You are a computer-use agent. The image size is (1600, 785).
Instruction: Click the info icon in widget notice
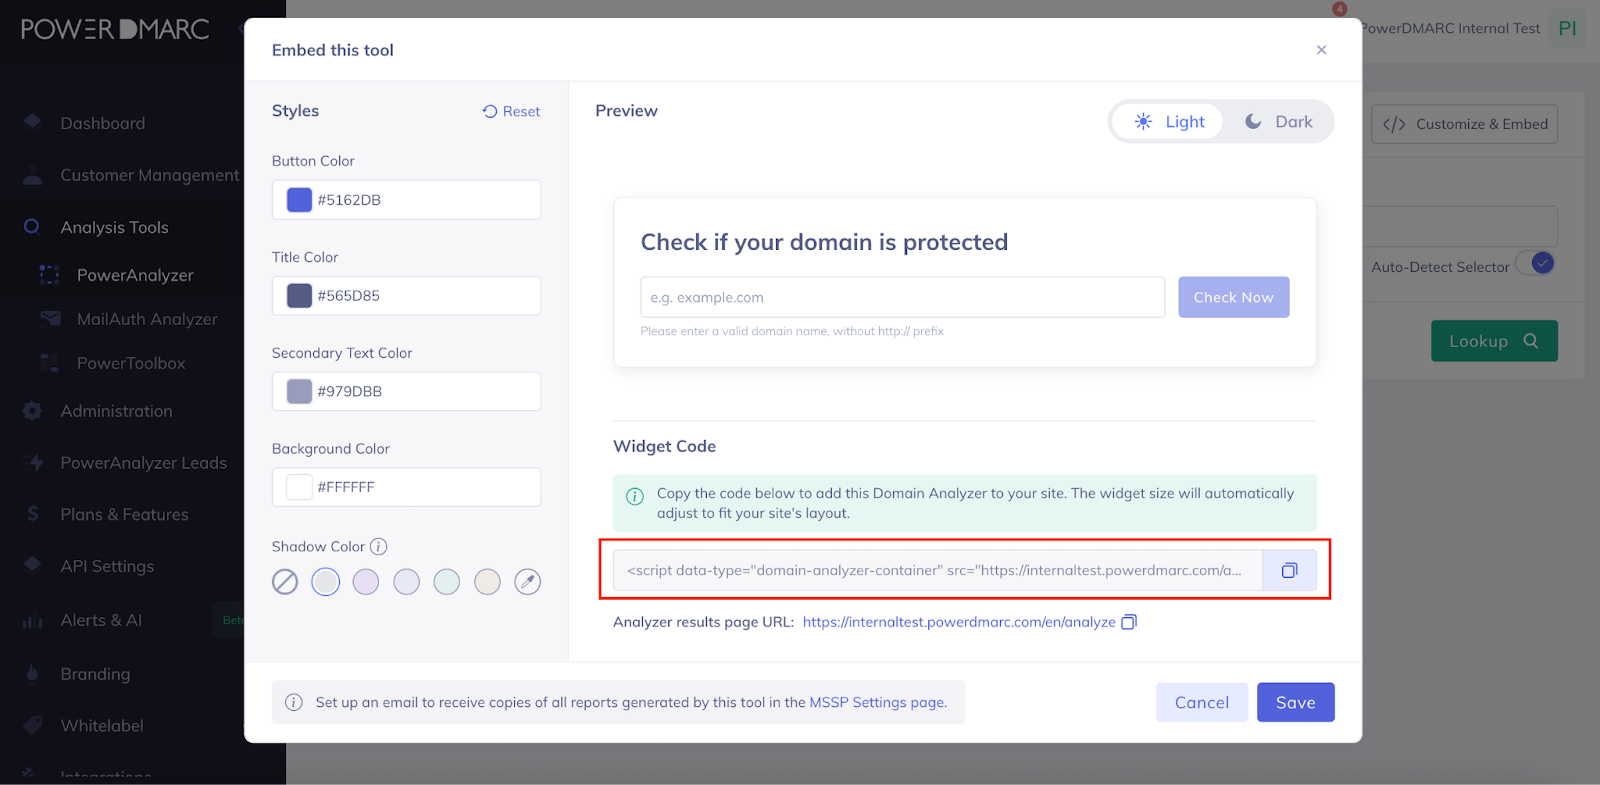point(635,496)
